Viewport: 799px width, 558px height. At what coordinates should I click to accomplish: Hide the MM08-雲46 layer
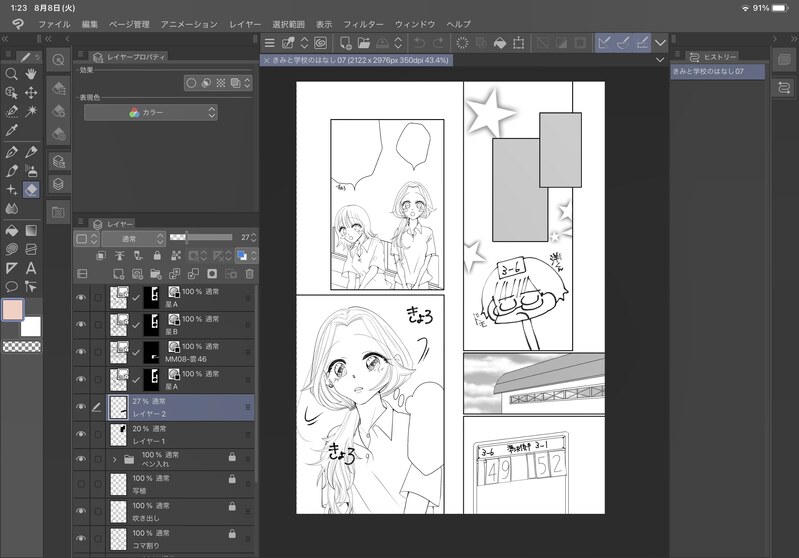[81, 352]
